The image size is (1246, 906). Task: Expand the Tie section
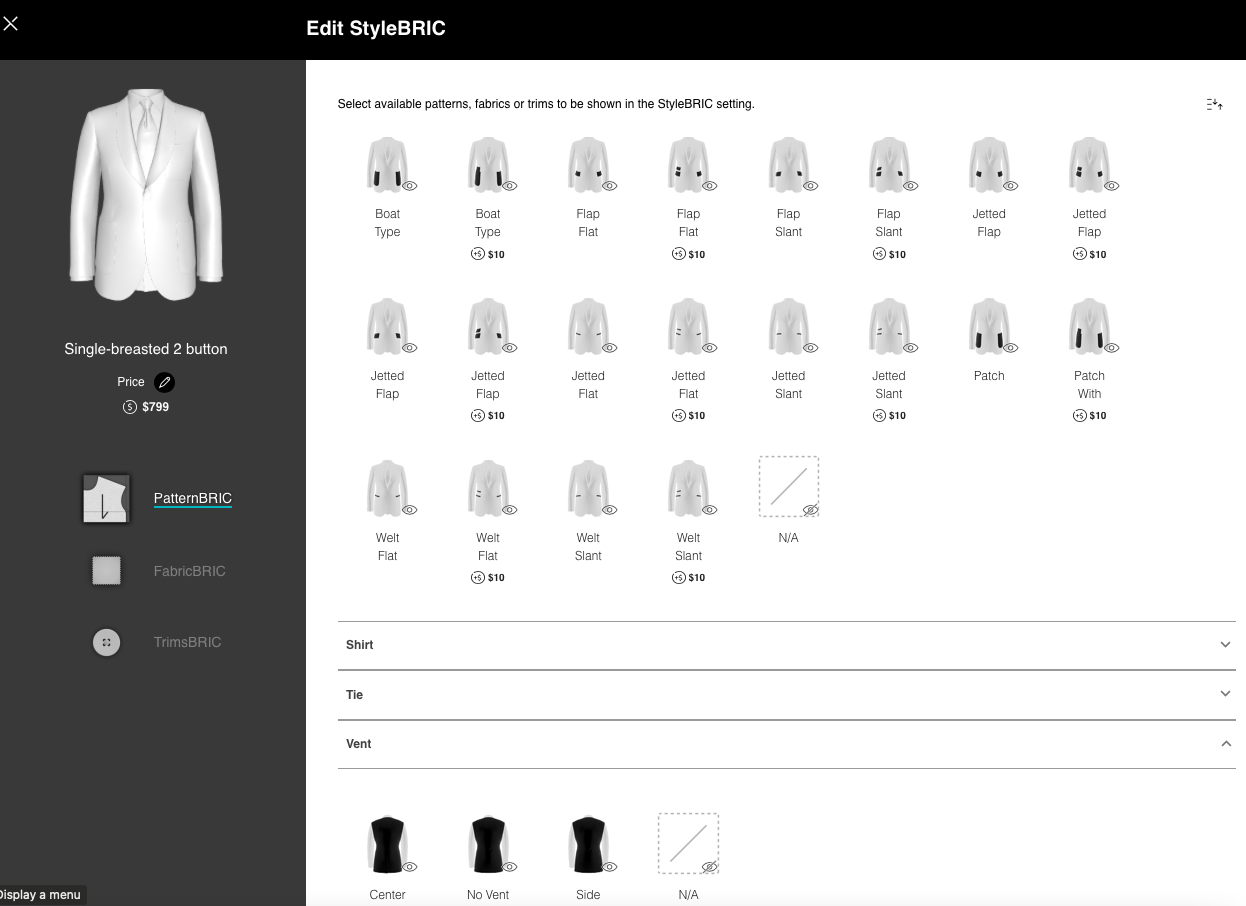point(1225,694)
